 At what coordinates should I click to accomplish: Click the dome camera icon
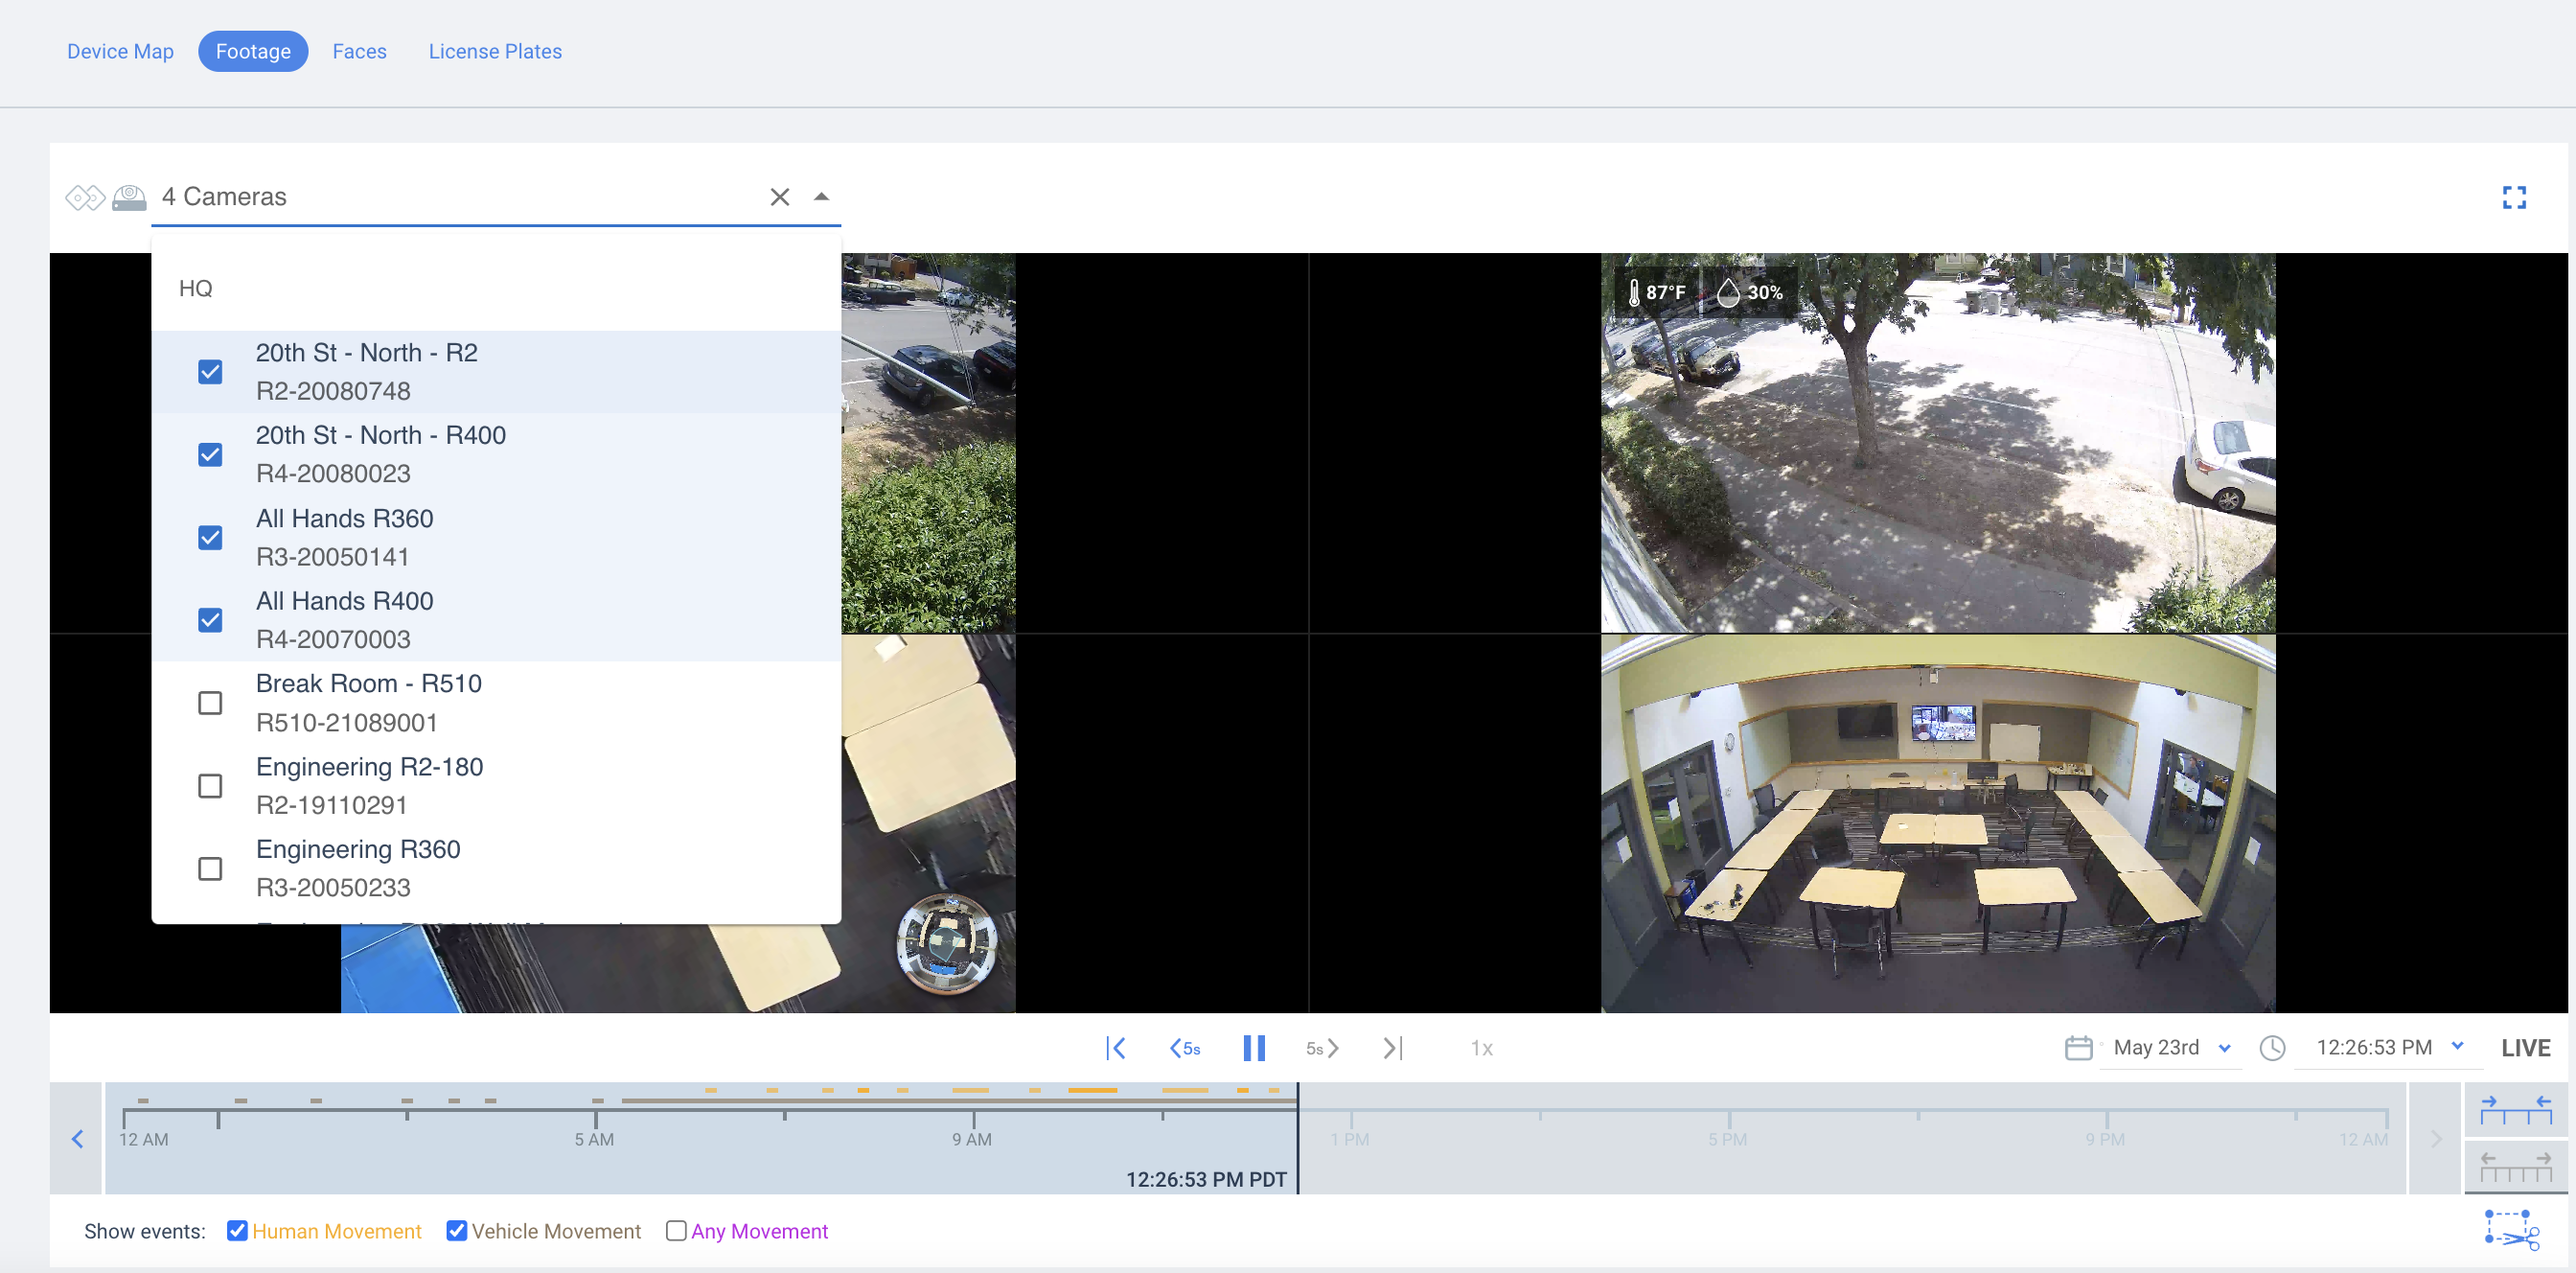(129, 197)
